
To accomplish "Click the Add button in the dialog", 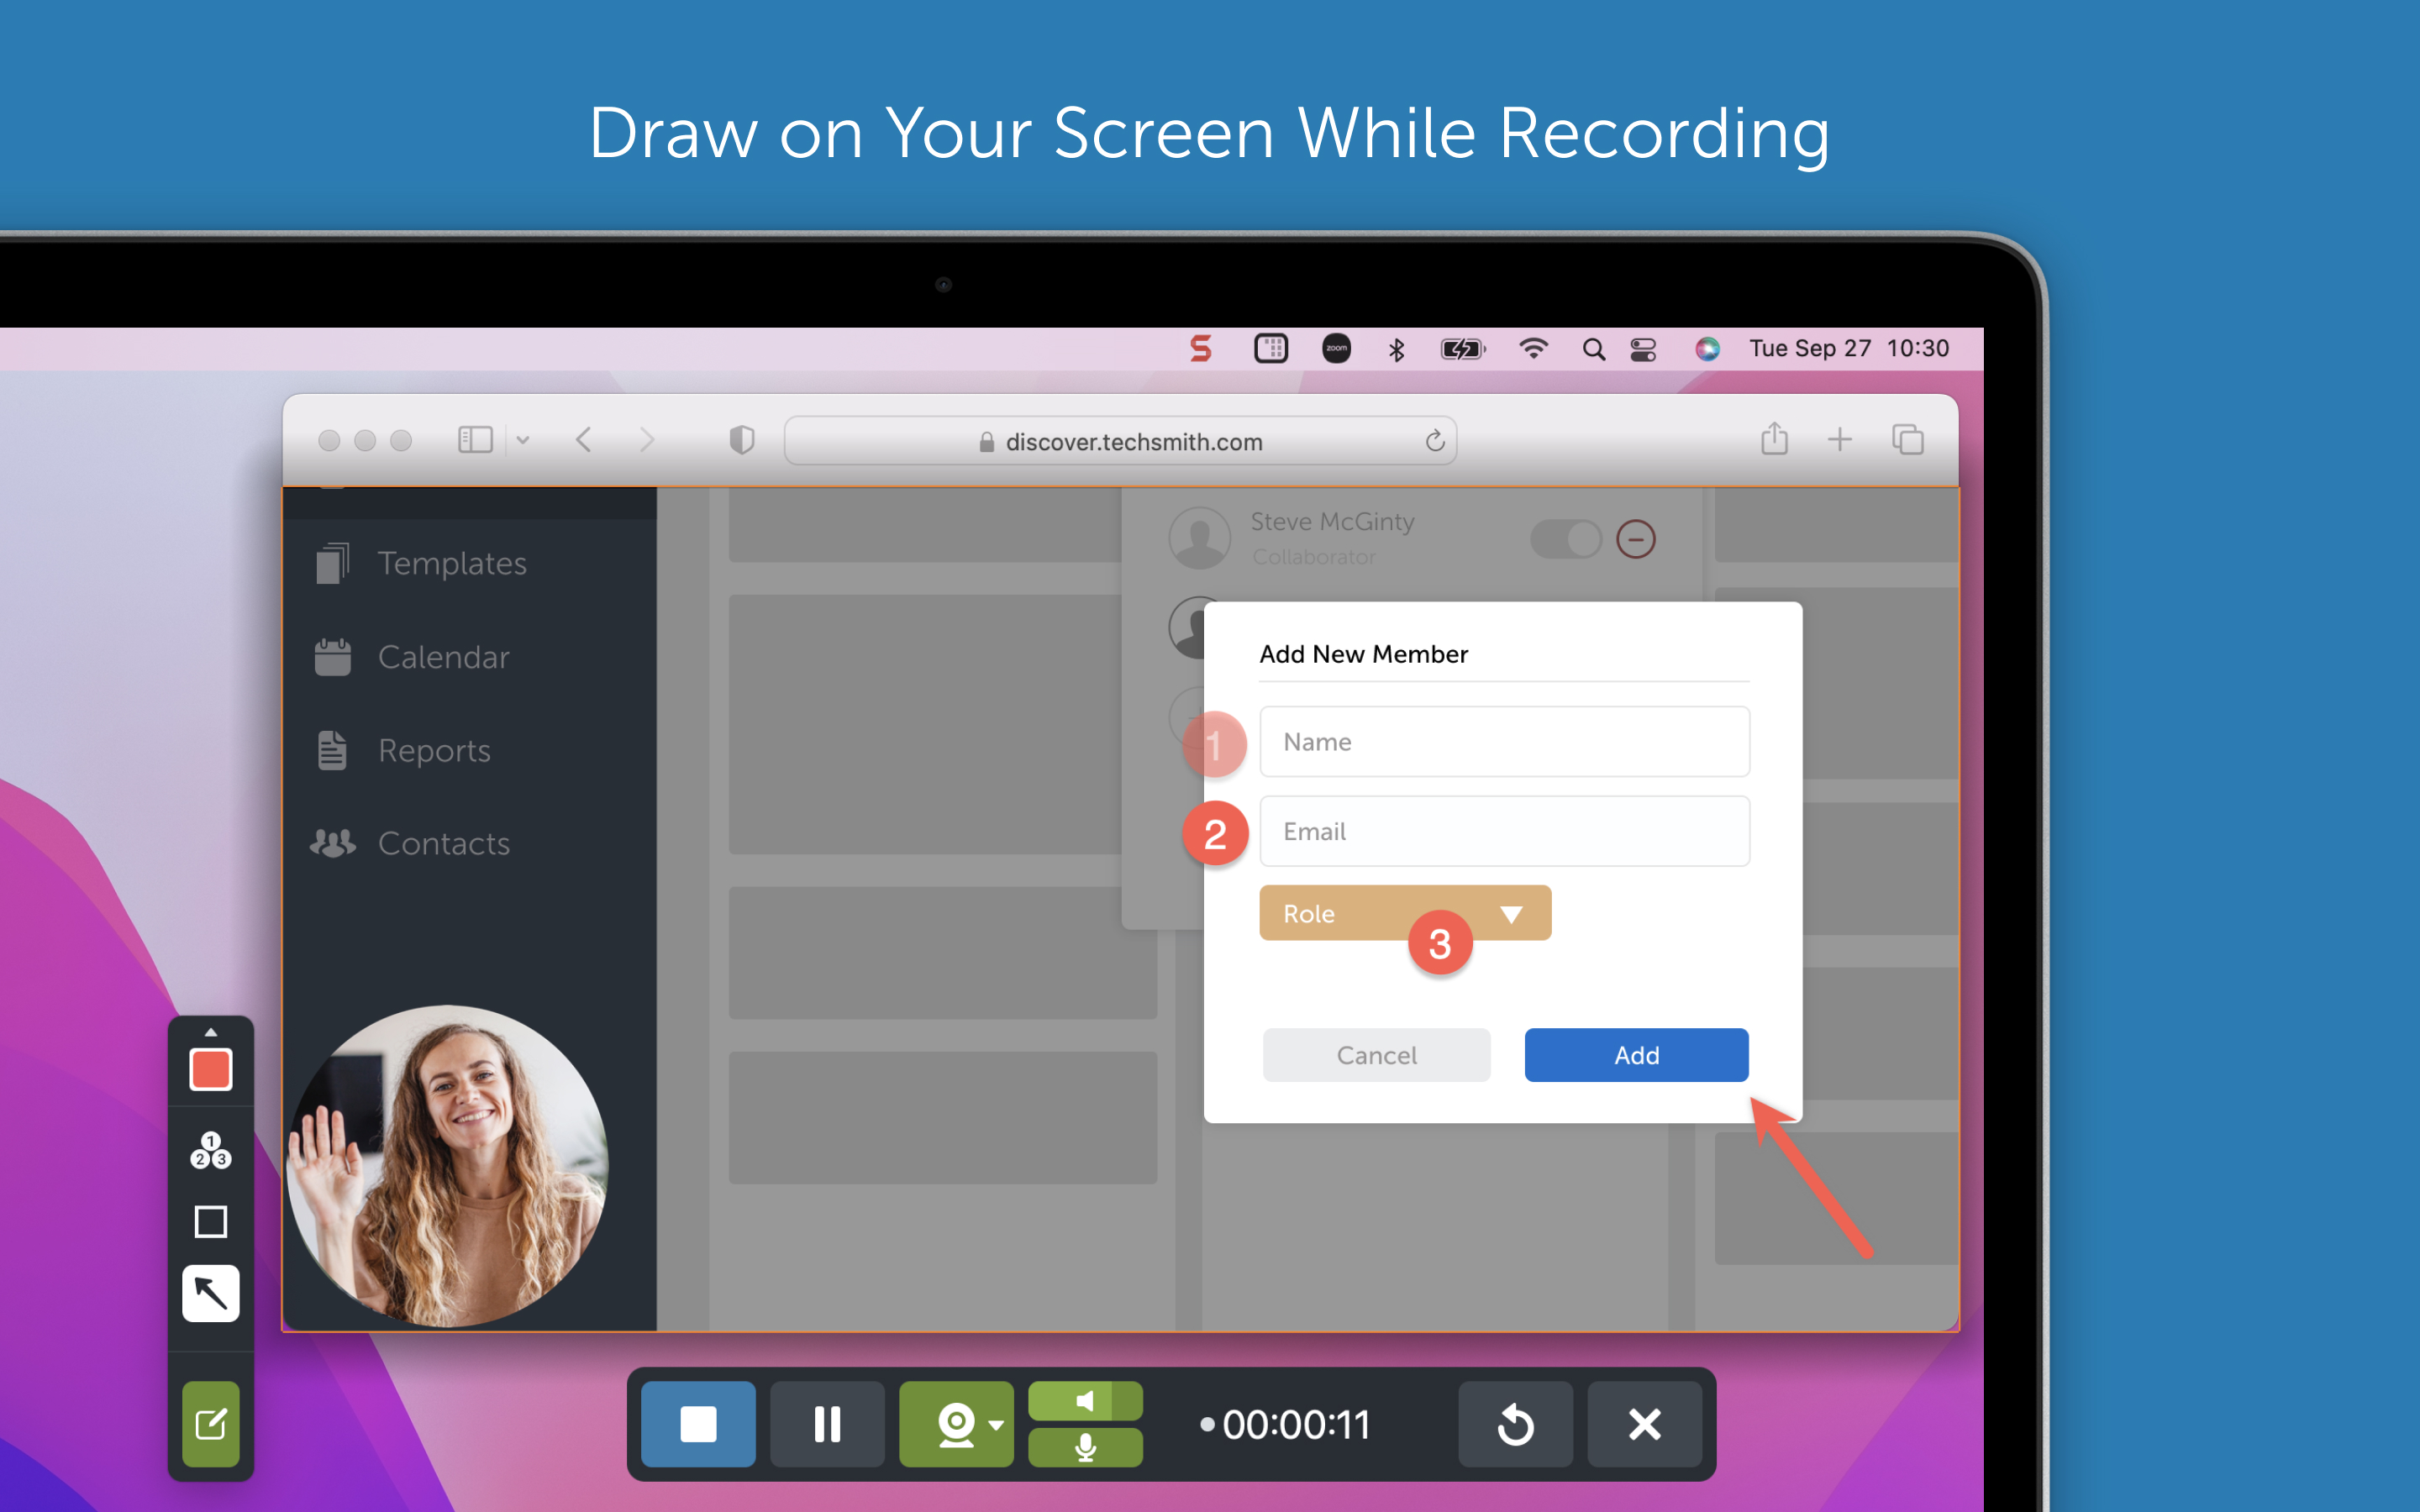I will pos(1635,1054).
